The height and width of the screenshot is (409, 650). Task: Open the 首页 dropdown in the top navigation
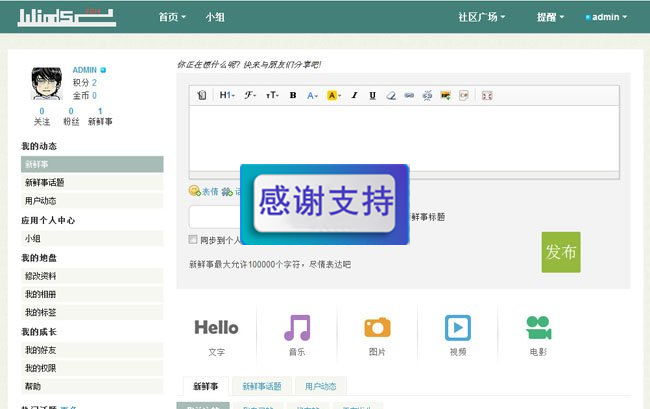172,17
